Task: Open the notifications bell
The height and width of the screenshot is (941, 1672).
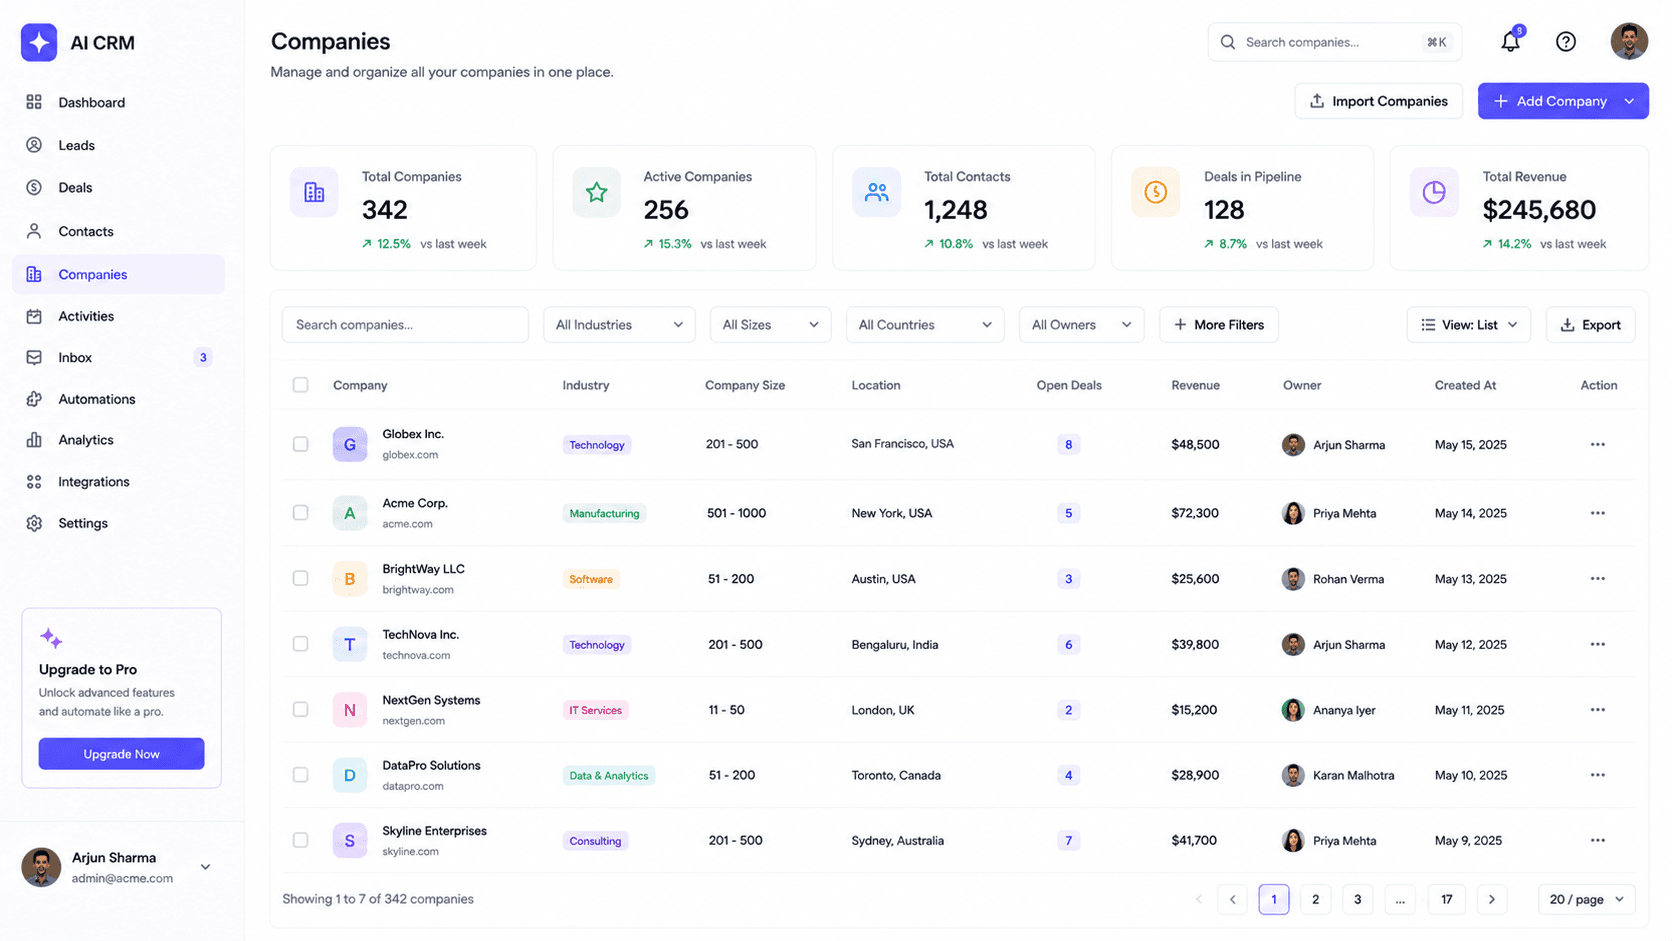Action: coord(1510,41)
